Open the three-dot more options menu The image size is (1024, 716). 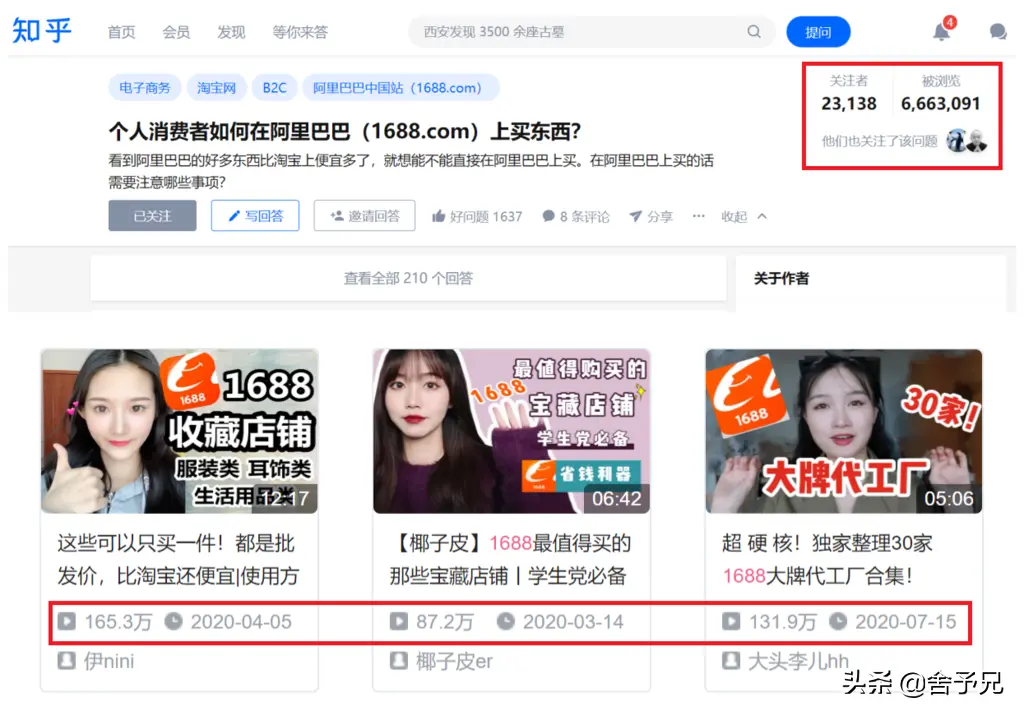699,216
